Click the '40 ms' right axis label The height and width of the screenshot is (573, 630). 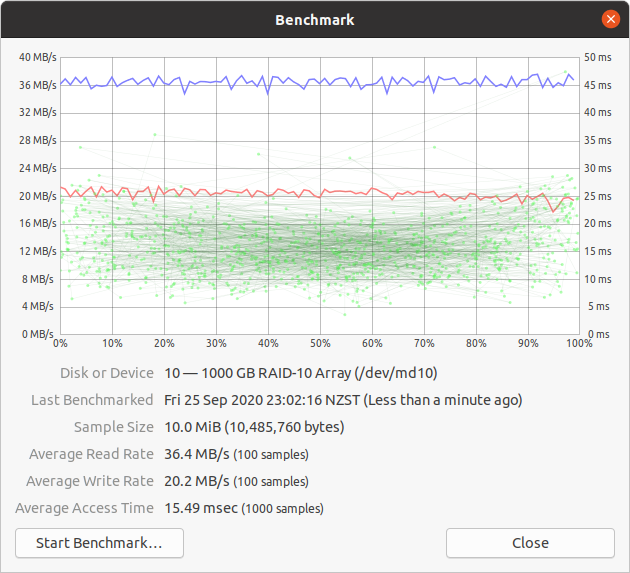tap(597, 112)
